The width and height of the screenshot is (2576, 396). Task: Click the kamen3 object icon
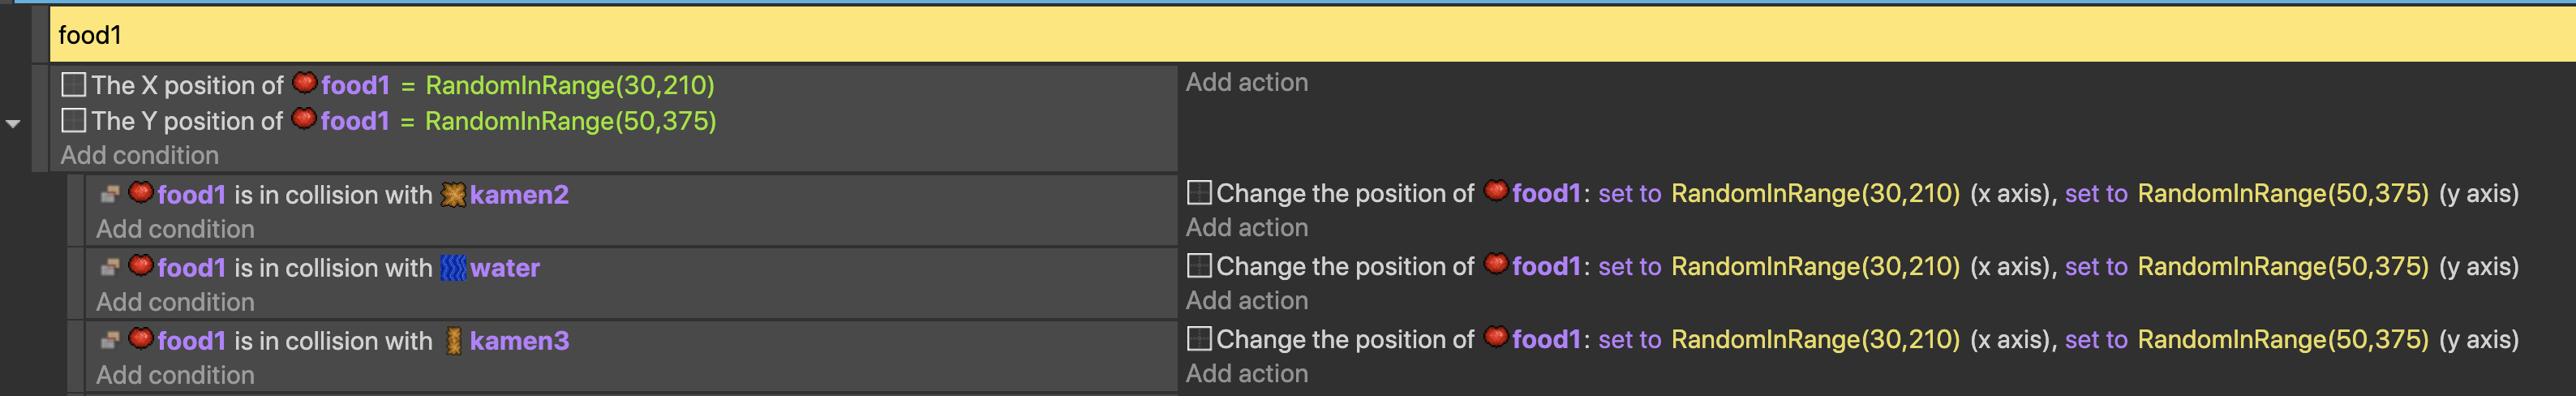pos(453,341)
